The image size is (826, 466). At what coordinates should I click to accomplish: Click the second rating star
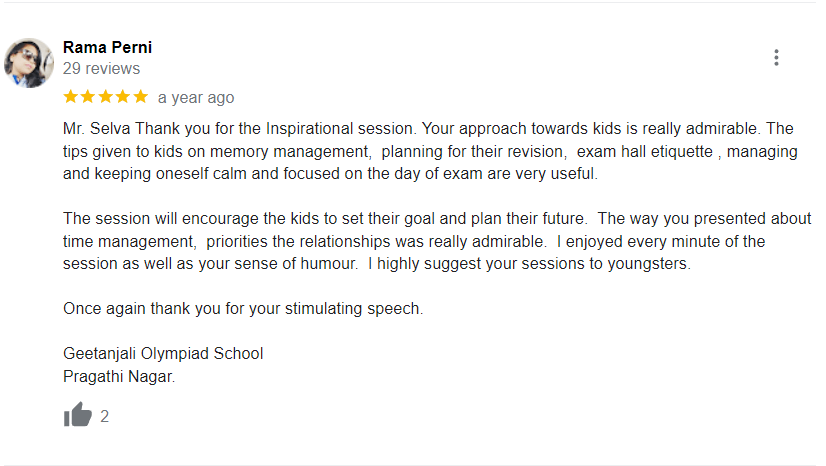pyautogui.click(x=88, y=97)
